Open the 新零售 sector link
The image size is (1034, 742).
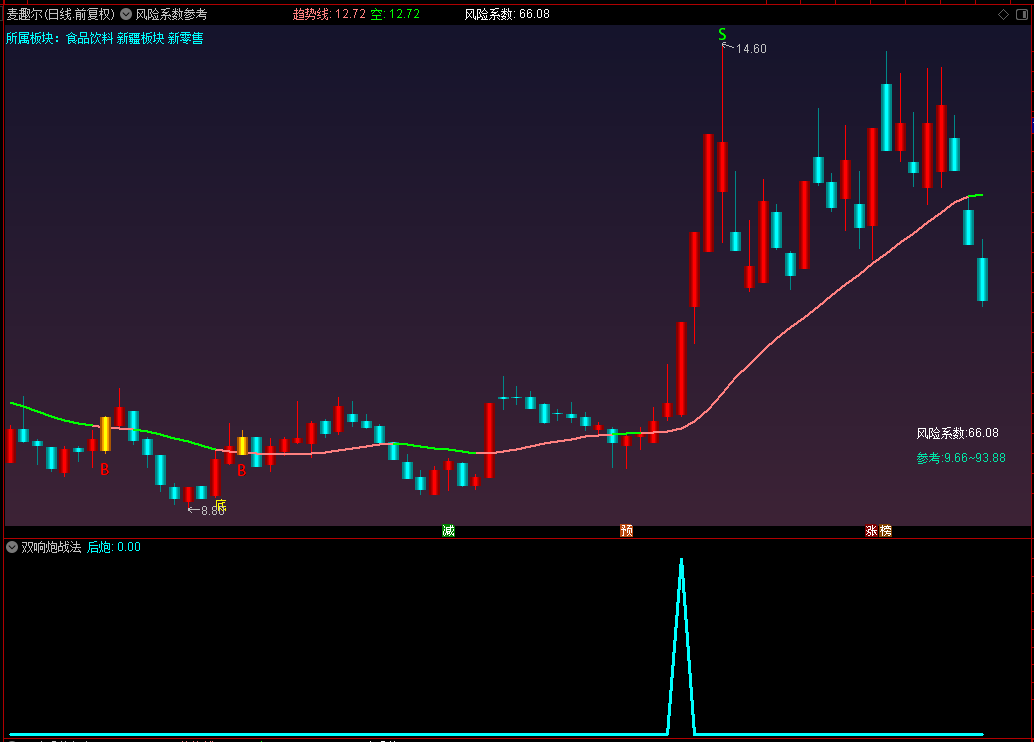click(x=185, y=38)
